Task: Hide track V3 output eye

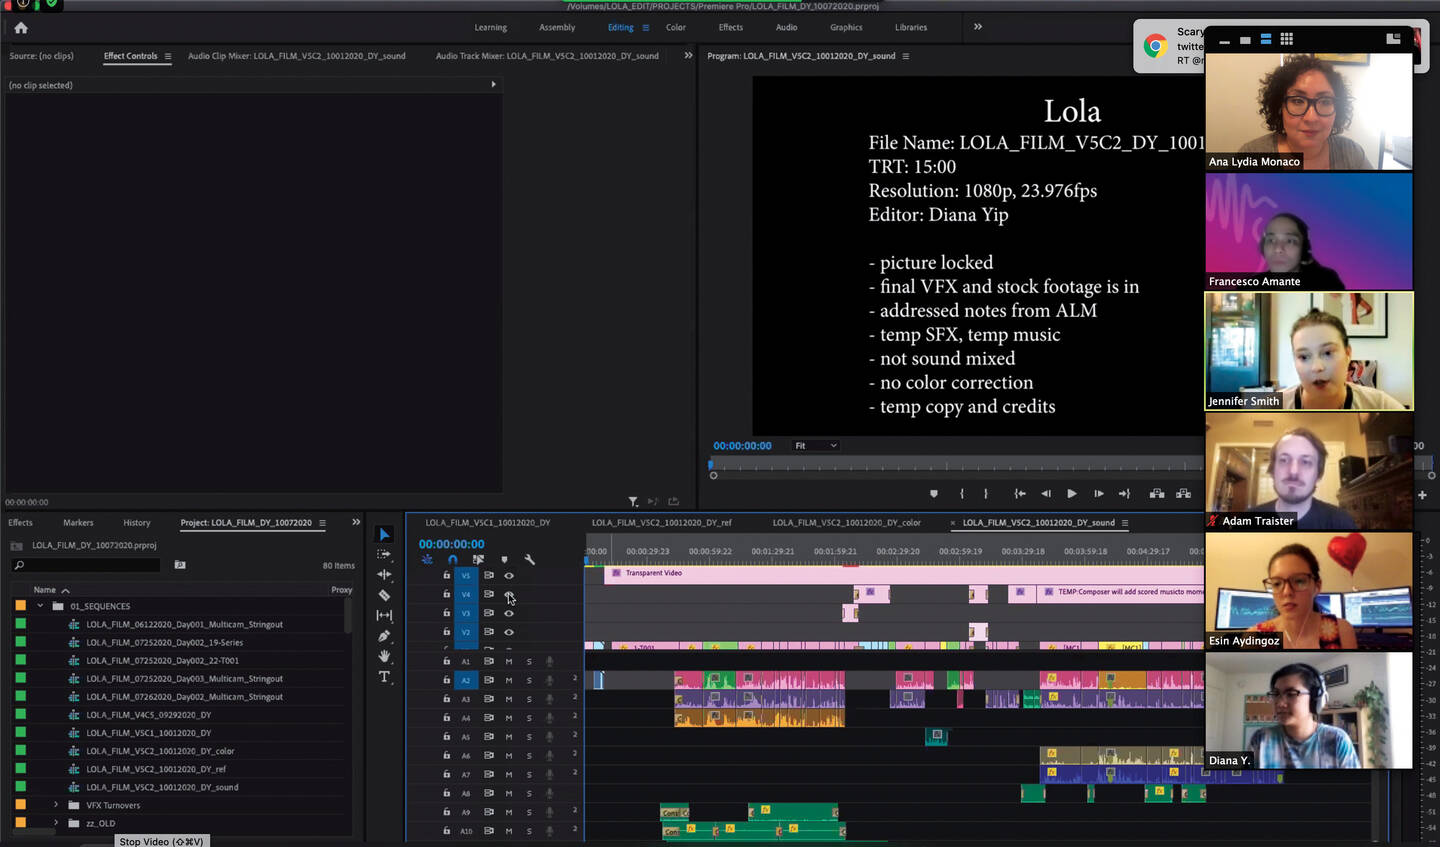Action: (x=509, y=613)
